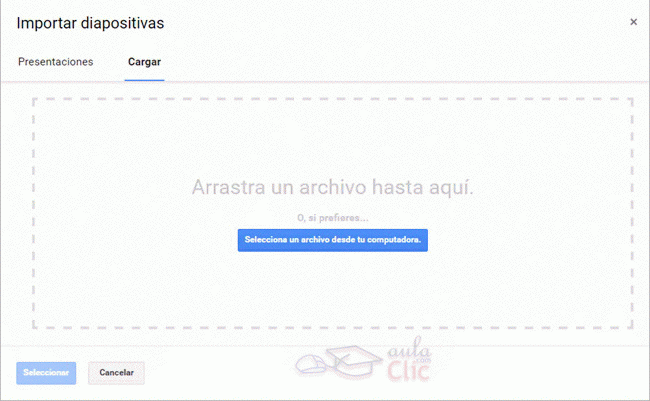650x401 pixels.
Task: Click the 'Importar diapositivas' dialog title
Action: point(90,22)
